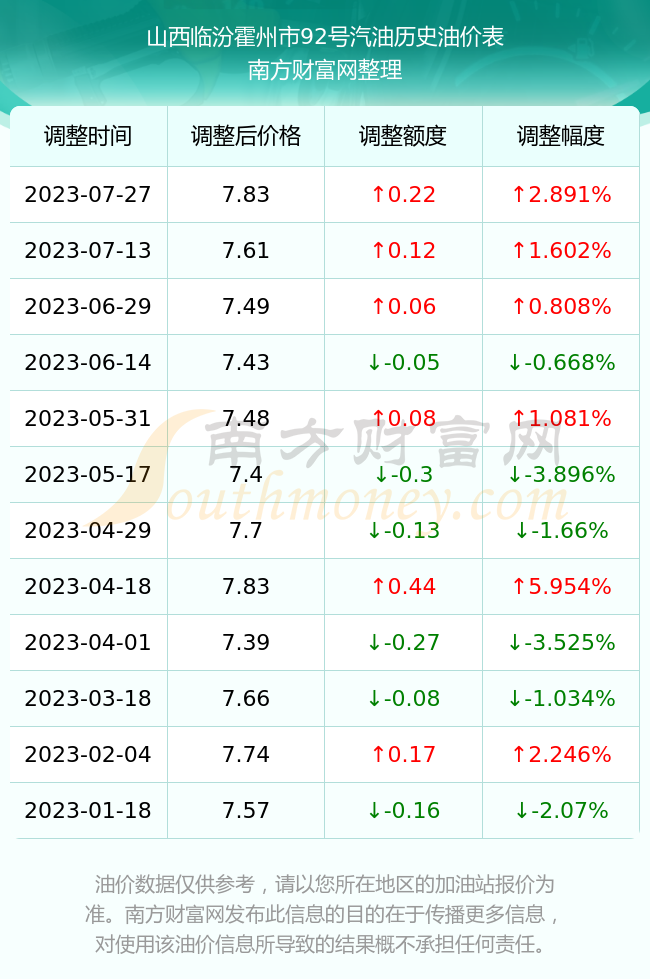Screen dimensions: 650x980
Task: Click the ↑5.954% percentage value
Action: click(x=561, y=586)
